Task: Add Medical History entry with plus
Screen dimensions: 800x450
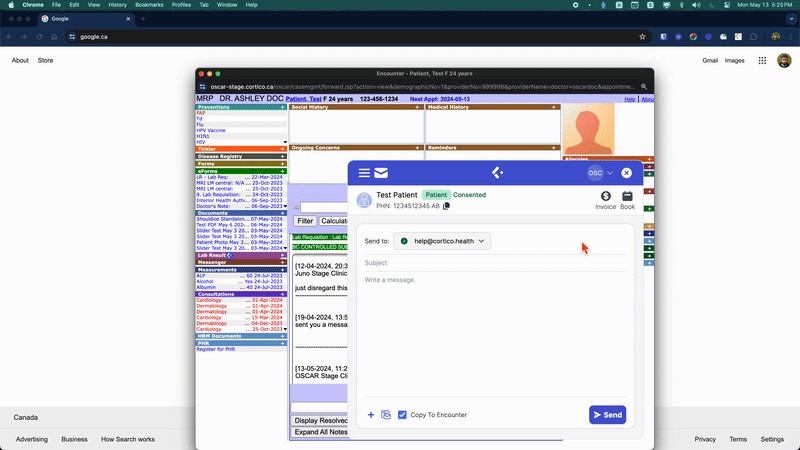Action: click(x=554, y=107)
